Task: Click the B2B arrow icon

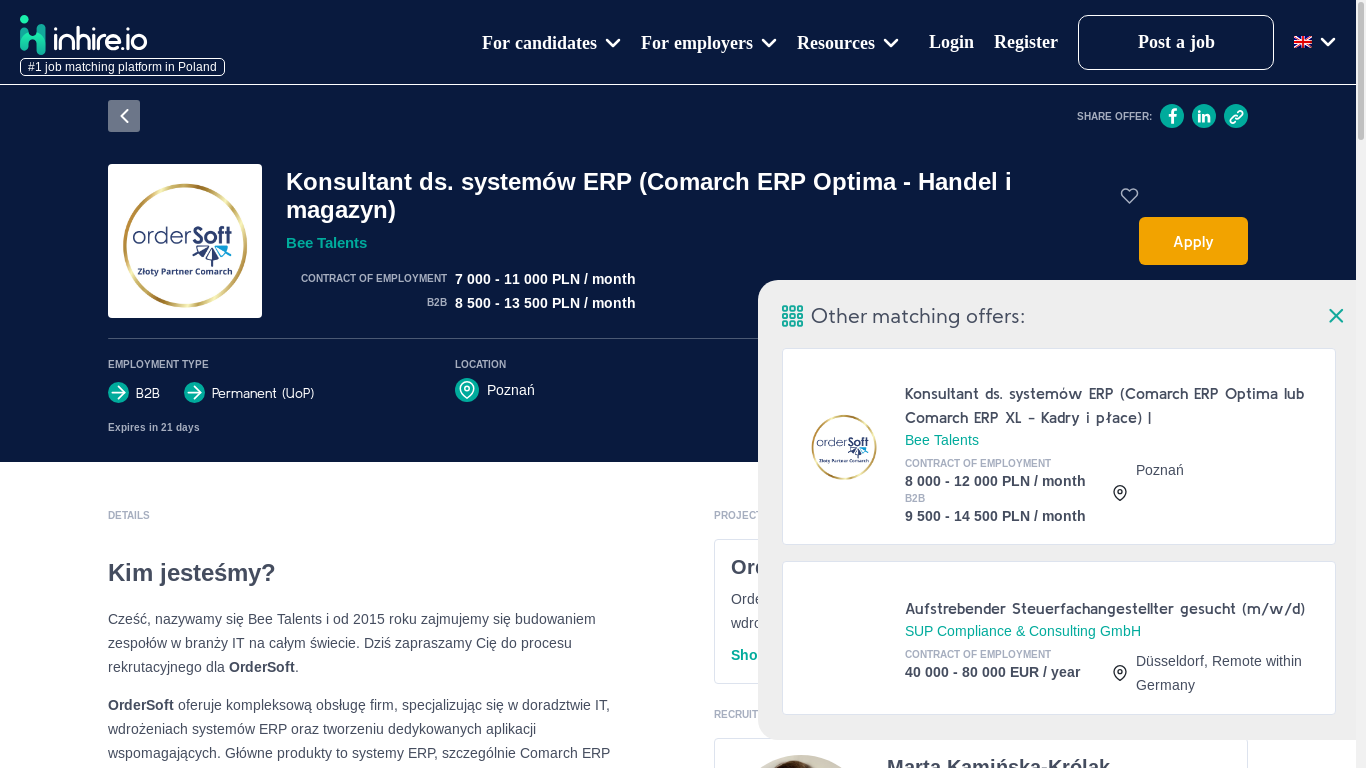Action: 118,393
